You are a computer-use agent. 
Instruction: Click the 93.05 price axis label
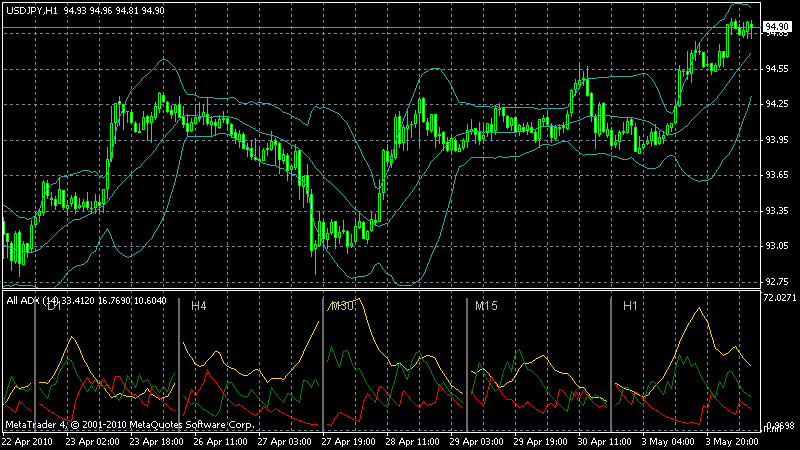pyautogui.click(x=777, y=246)
